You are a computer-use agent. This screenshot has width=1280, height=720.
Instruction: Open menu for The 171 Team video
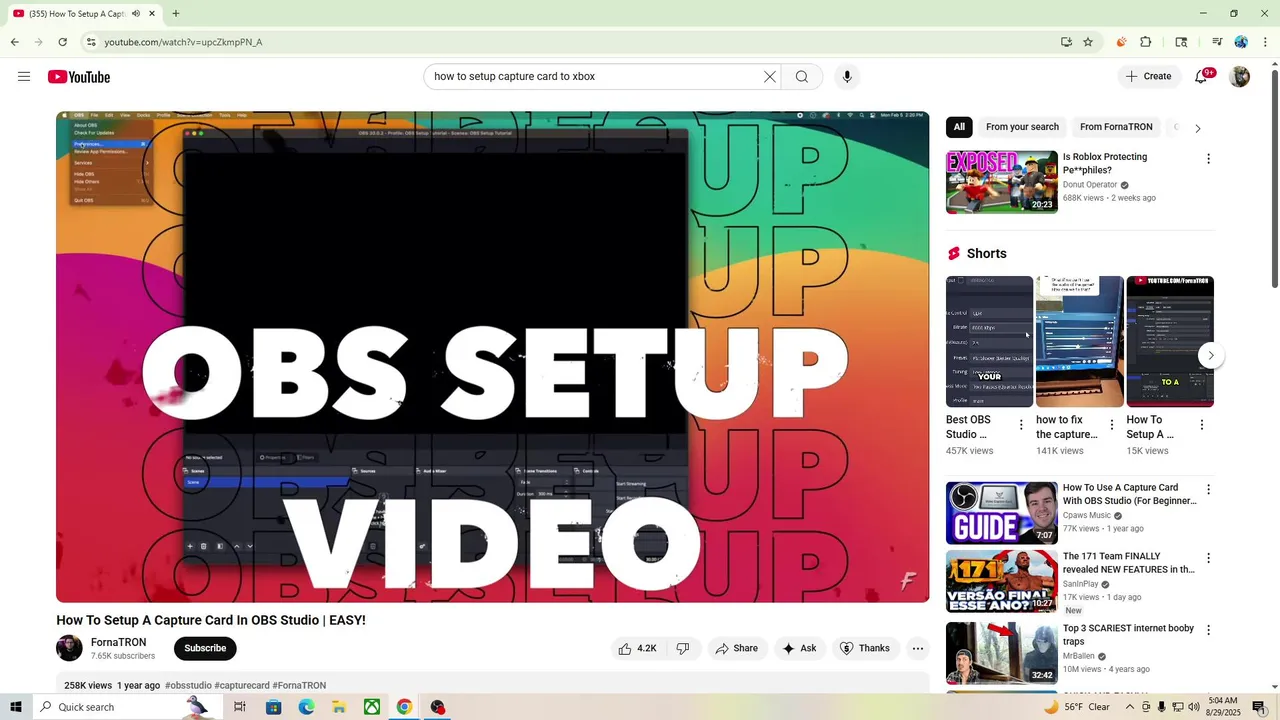coord(1208,558)
